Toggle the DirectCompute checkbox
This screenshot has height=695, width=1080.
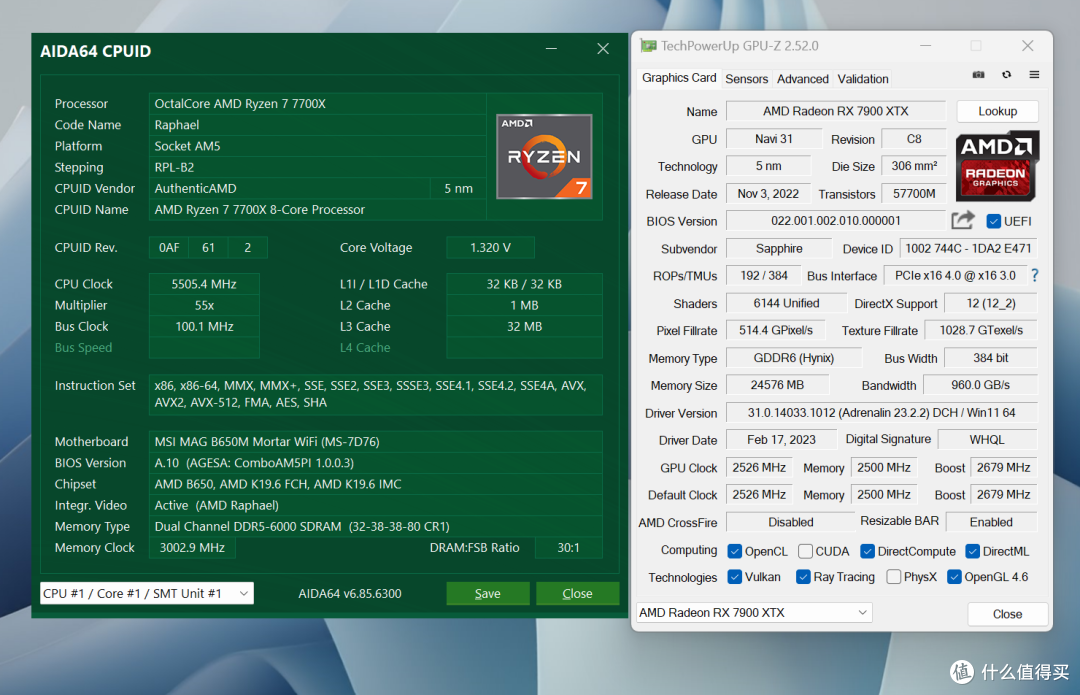(x=868, y=551)
